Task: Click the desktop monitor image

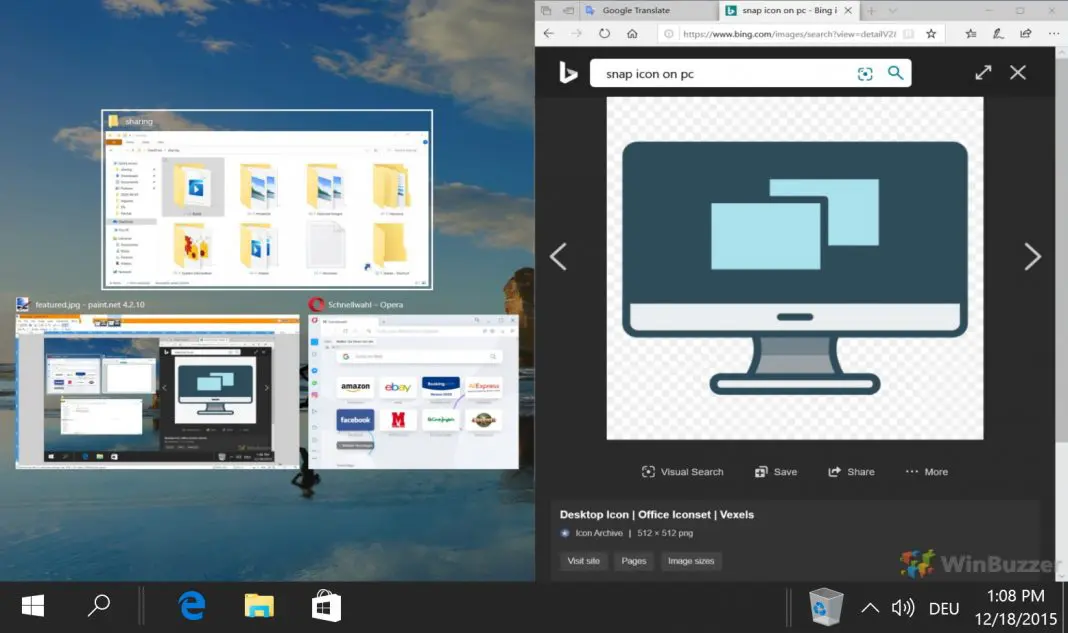Action: (x=795, y=268)
